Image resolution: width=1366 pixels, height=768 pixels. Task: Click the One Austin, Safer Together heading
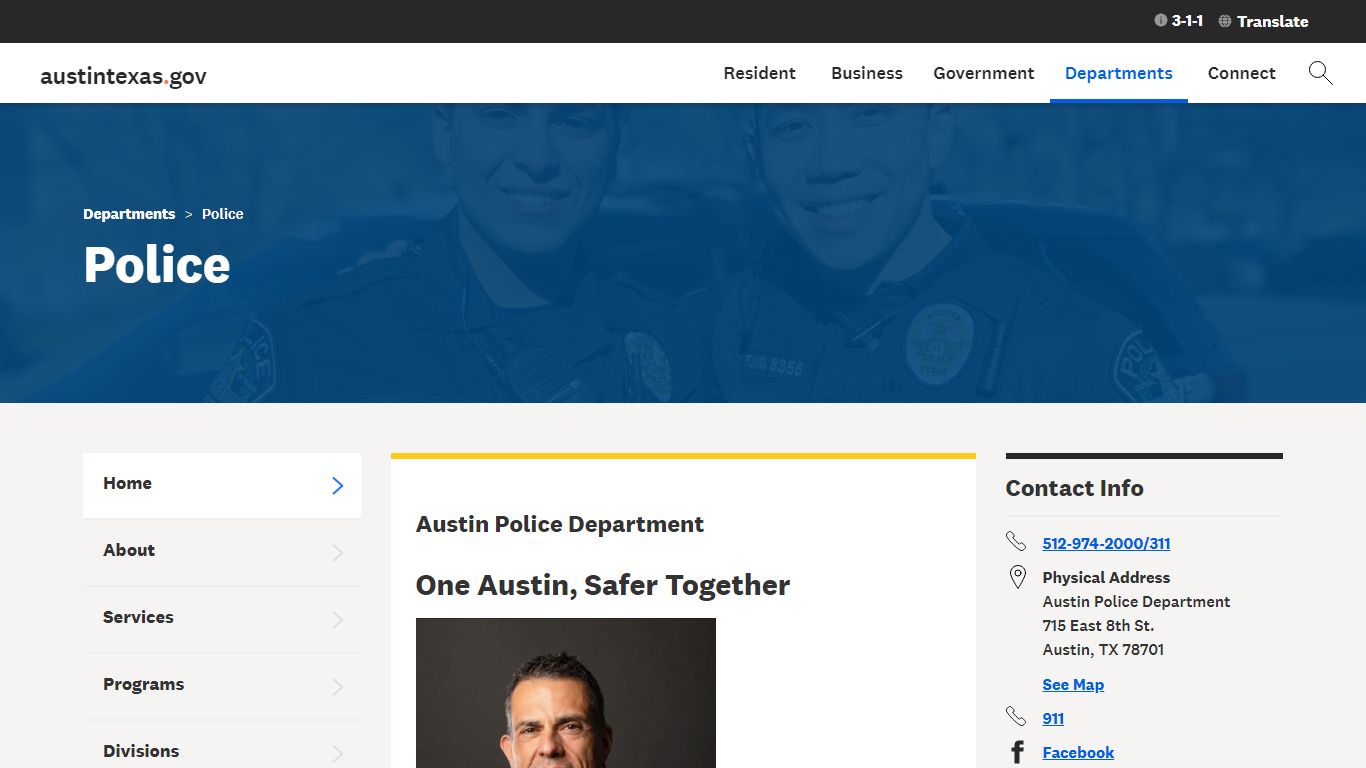tap(603, 585)
